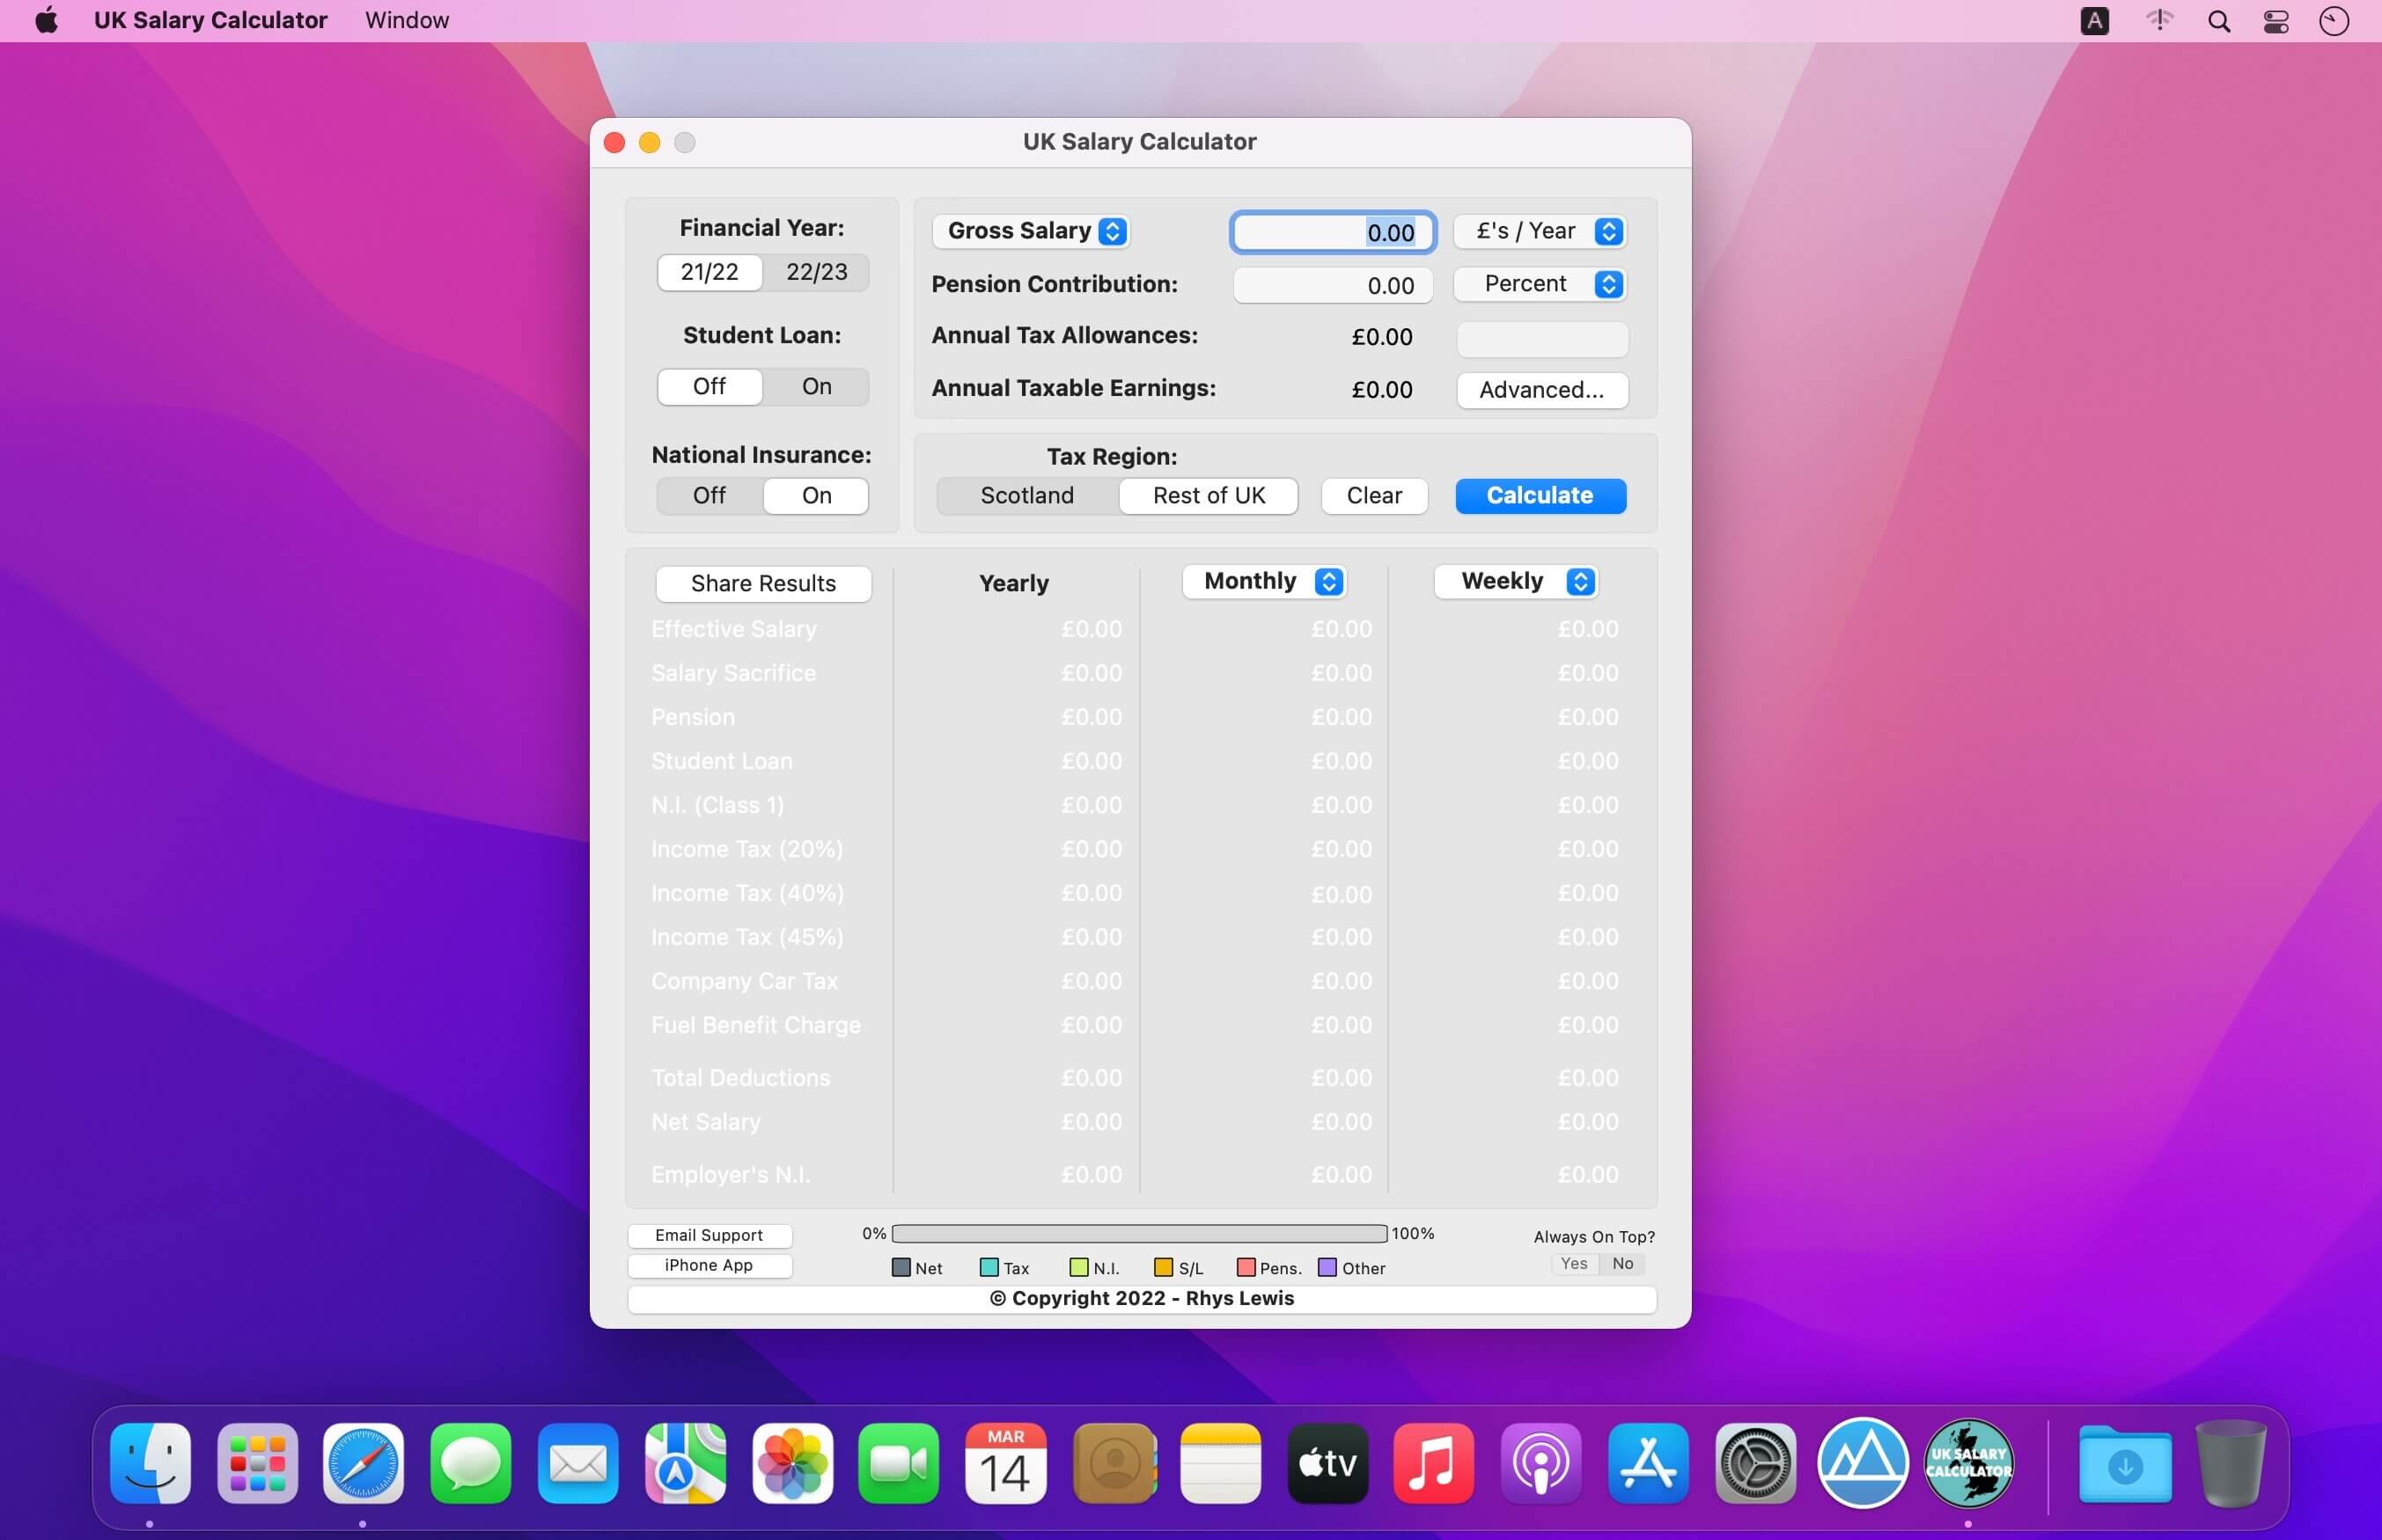The height and width of the screenshot is (1540, 2382).
Task: Open the blue mountain-logo app in Dock
Action: [1862, 1464]
